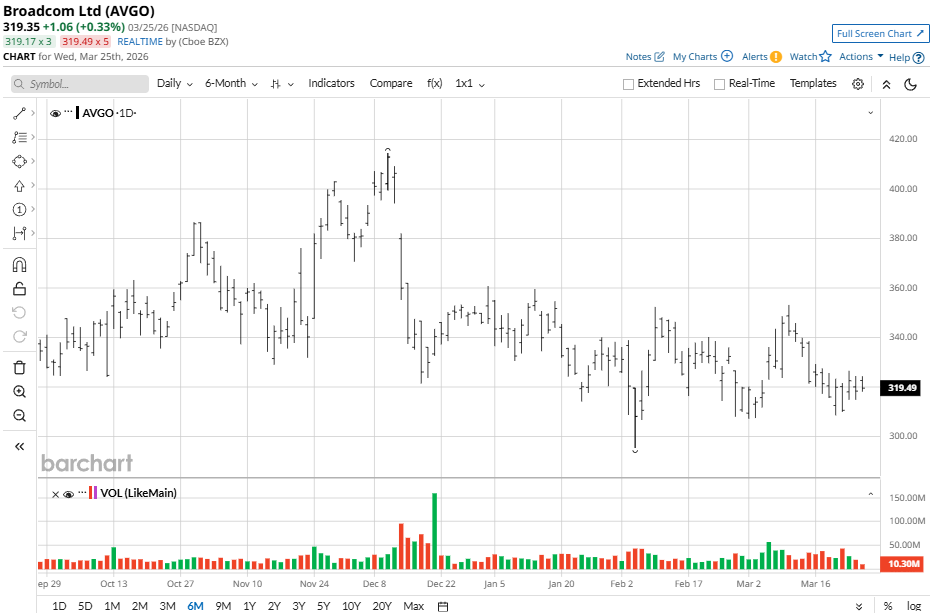The height and width of the screenshot is (613, 936).
Task: Delete drawings with trash icon
Action: point(19,368)
